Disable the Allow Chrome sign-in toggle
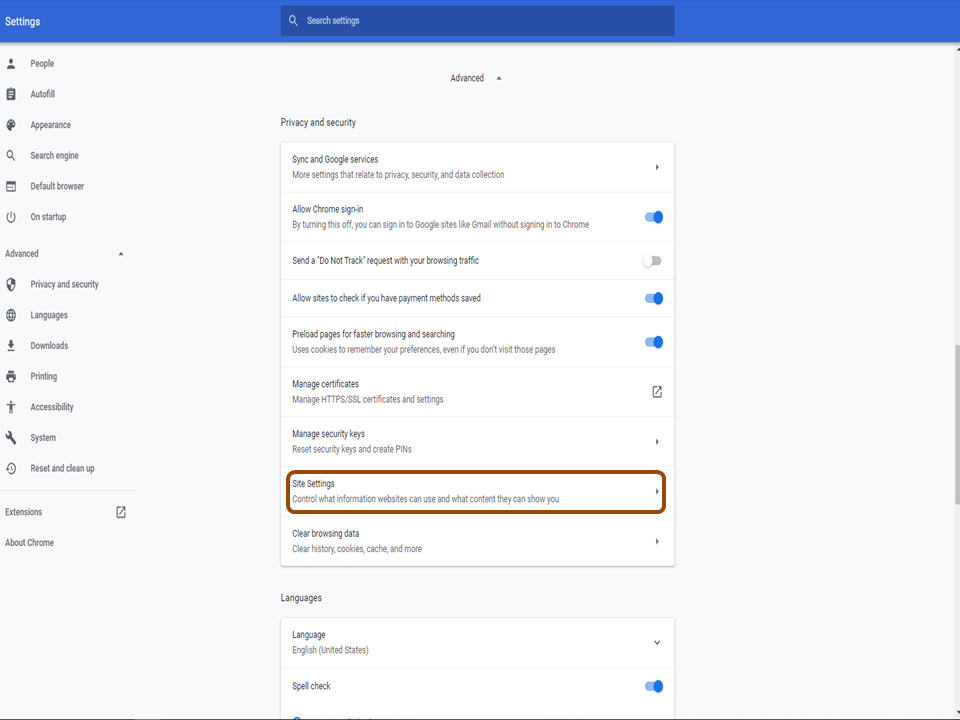This screenshot has width=960, height=720. tap(654, 217)
